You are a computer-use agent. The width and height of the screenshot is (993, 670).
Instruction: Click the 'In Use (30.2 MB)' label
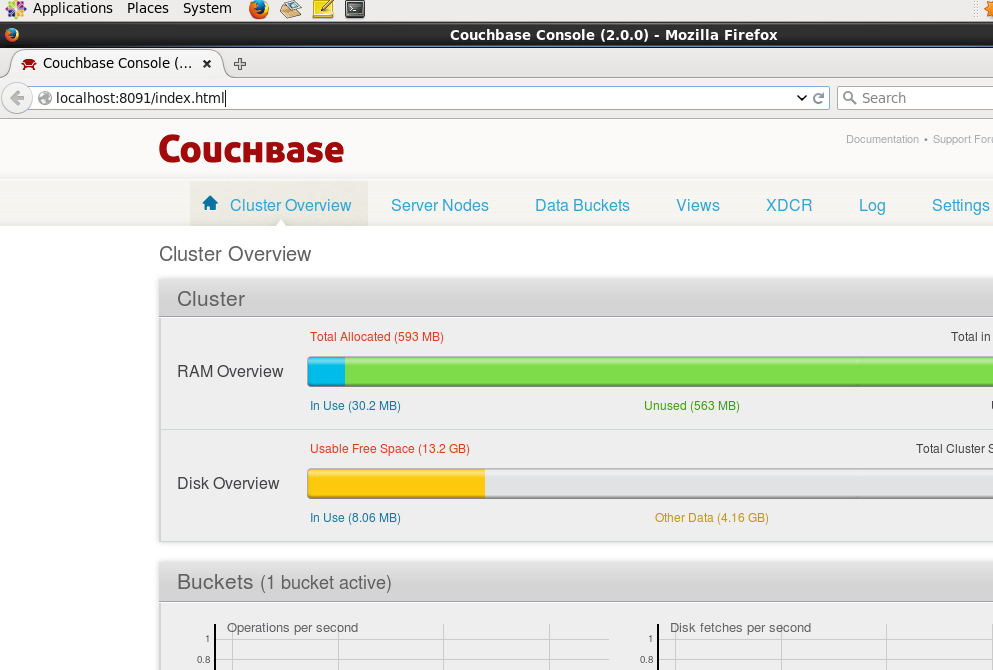click(x=355, y=406)
